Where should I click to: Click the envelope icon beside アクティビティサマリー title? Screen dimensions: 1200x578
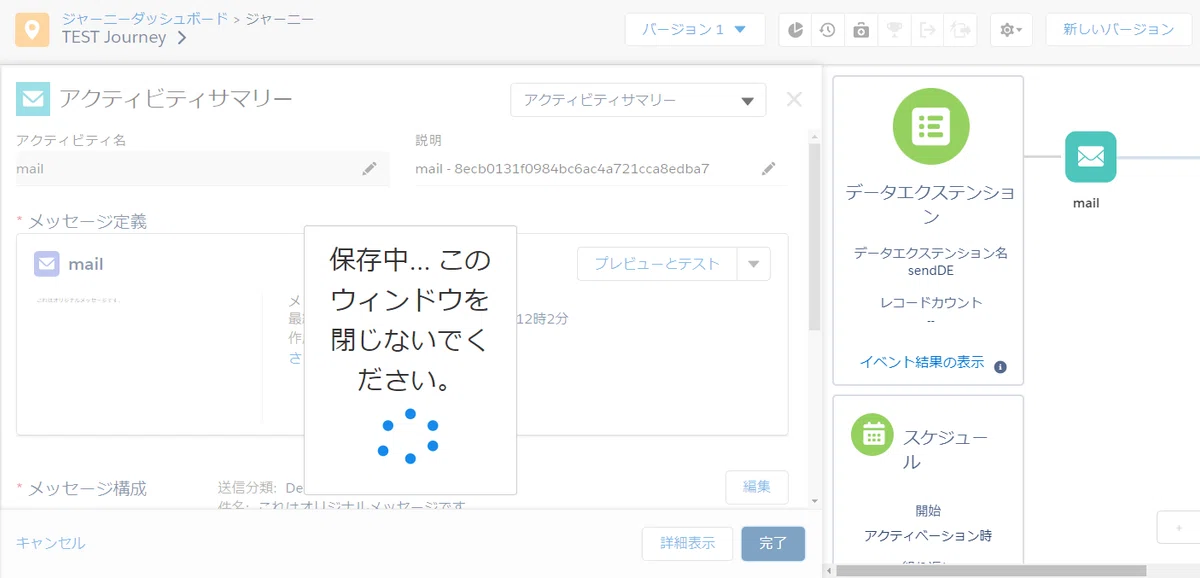[33, 99]
